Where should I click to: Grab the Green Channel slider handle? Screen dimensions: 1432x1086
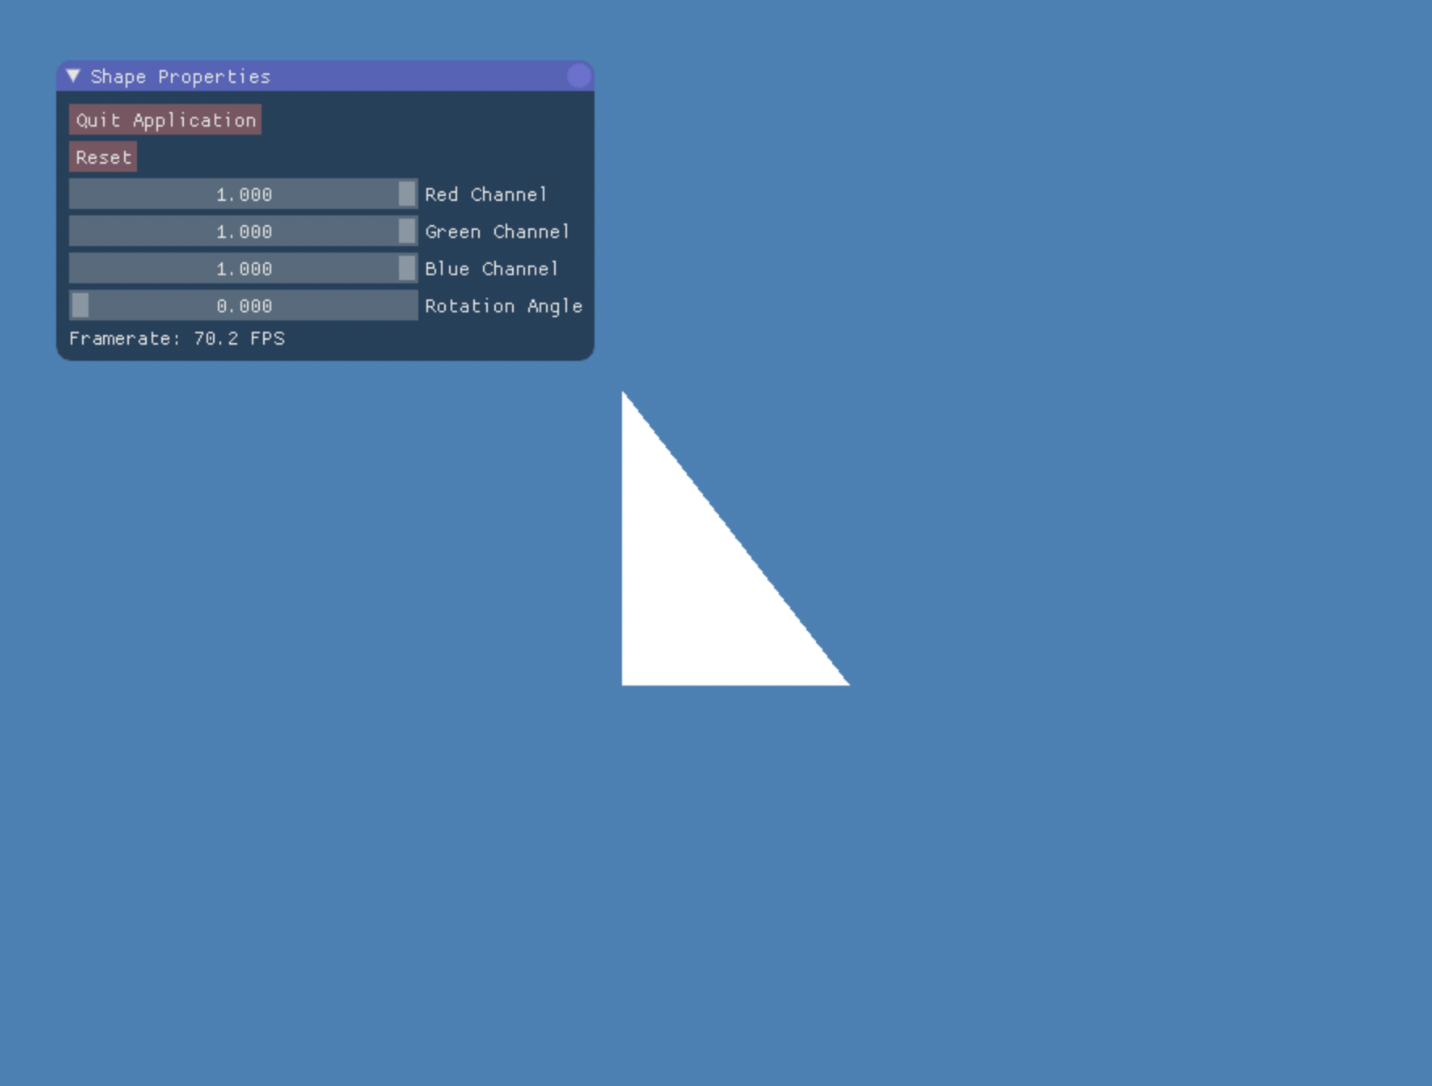(x=406, y=231)
